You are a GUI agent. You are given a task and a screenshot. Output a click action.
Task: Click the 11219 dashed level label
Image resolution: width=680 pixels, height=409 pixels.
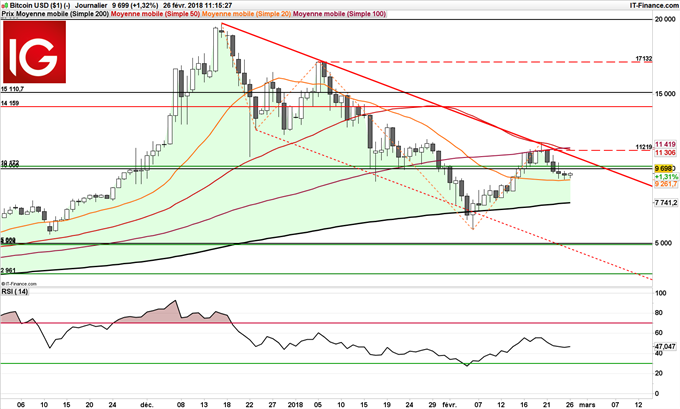click(644, 147)
